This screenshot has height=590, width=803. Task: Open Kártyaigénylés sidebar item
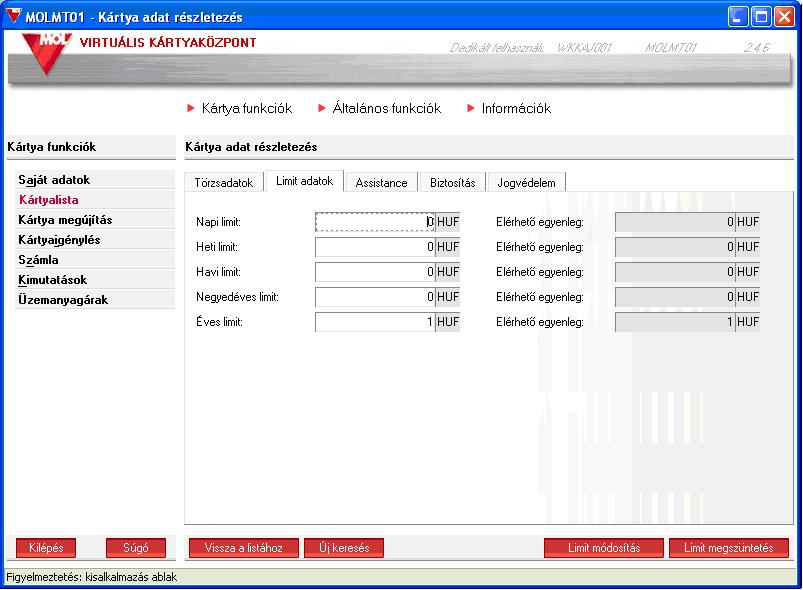coord(95,240)
